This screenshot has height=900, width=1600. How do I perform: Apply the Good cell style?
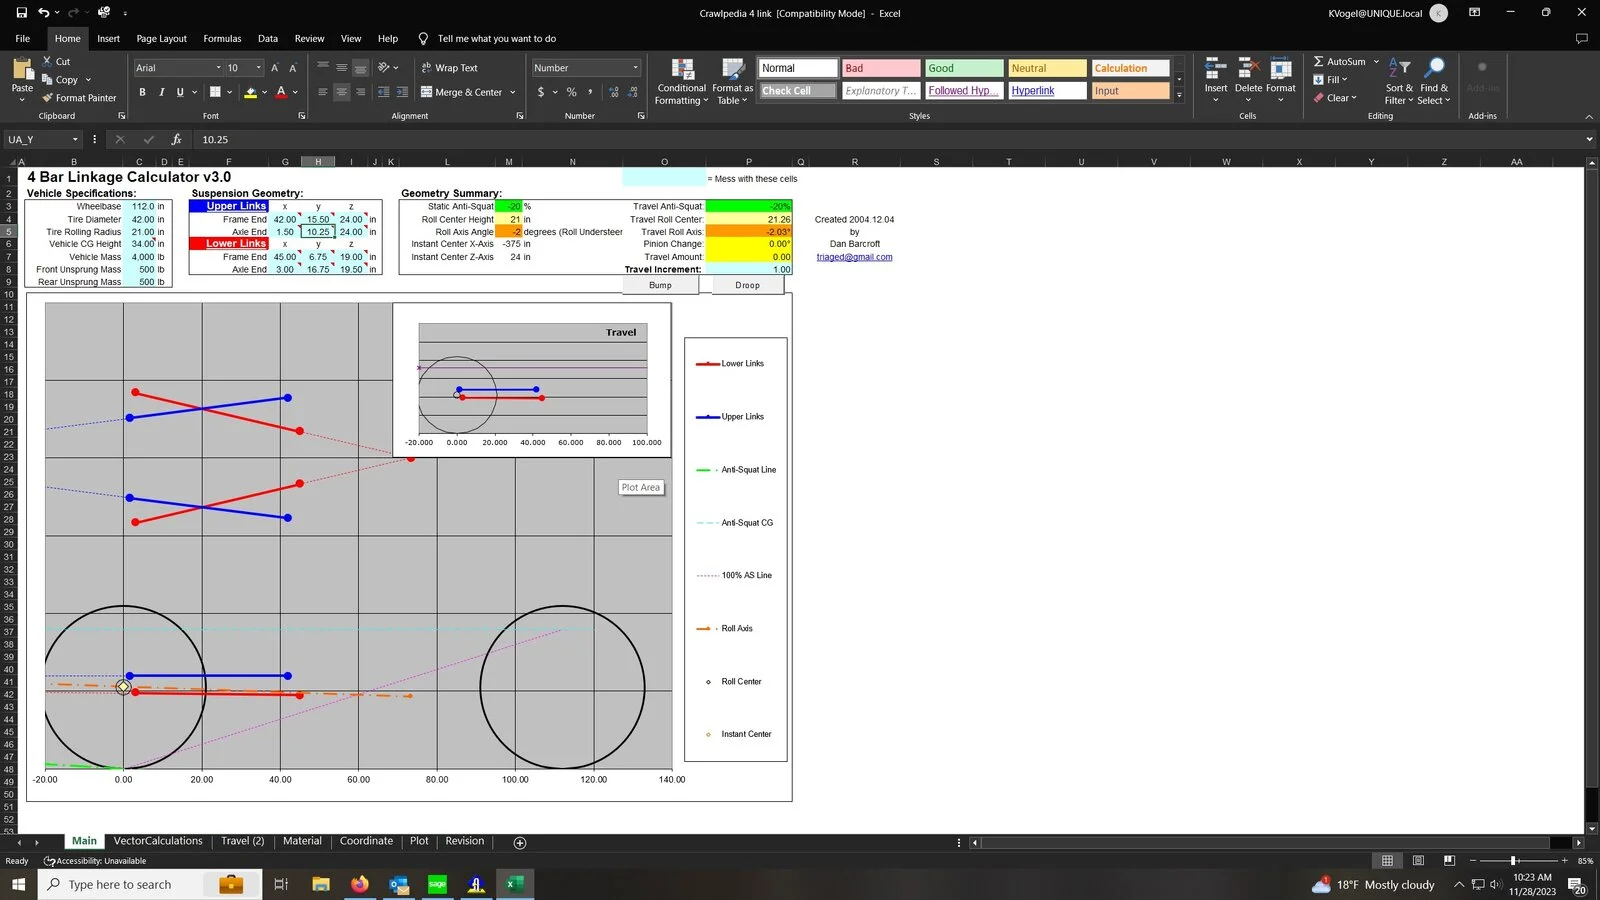[x=964, y=68]
